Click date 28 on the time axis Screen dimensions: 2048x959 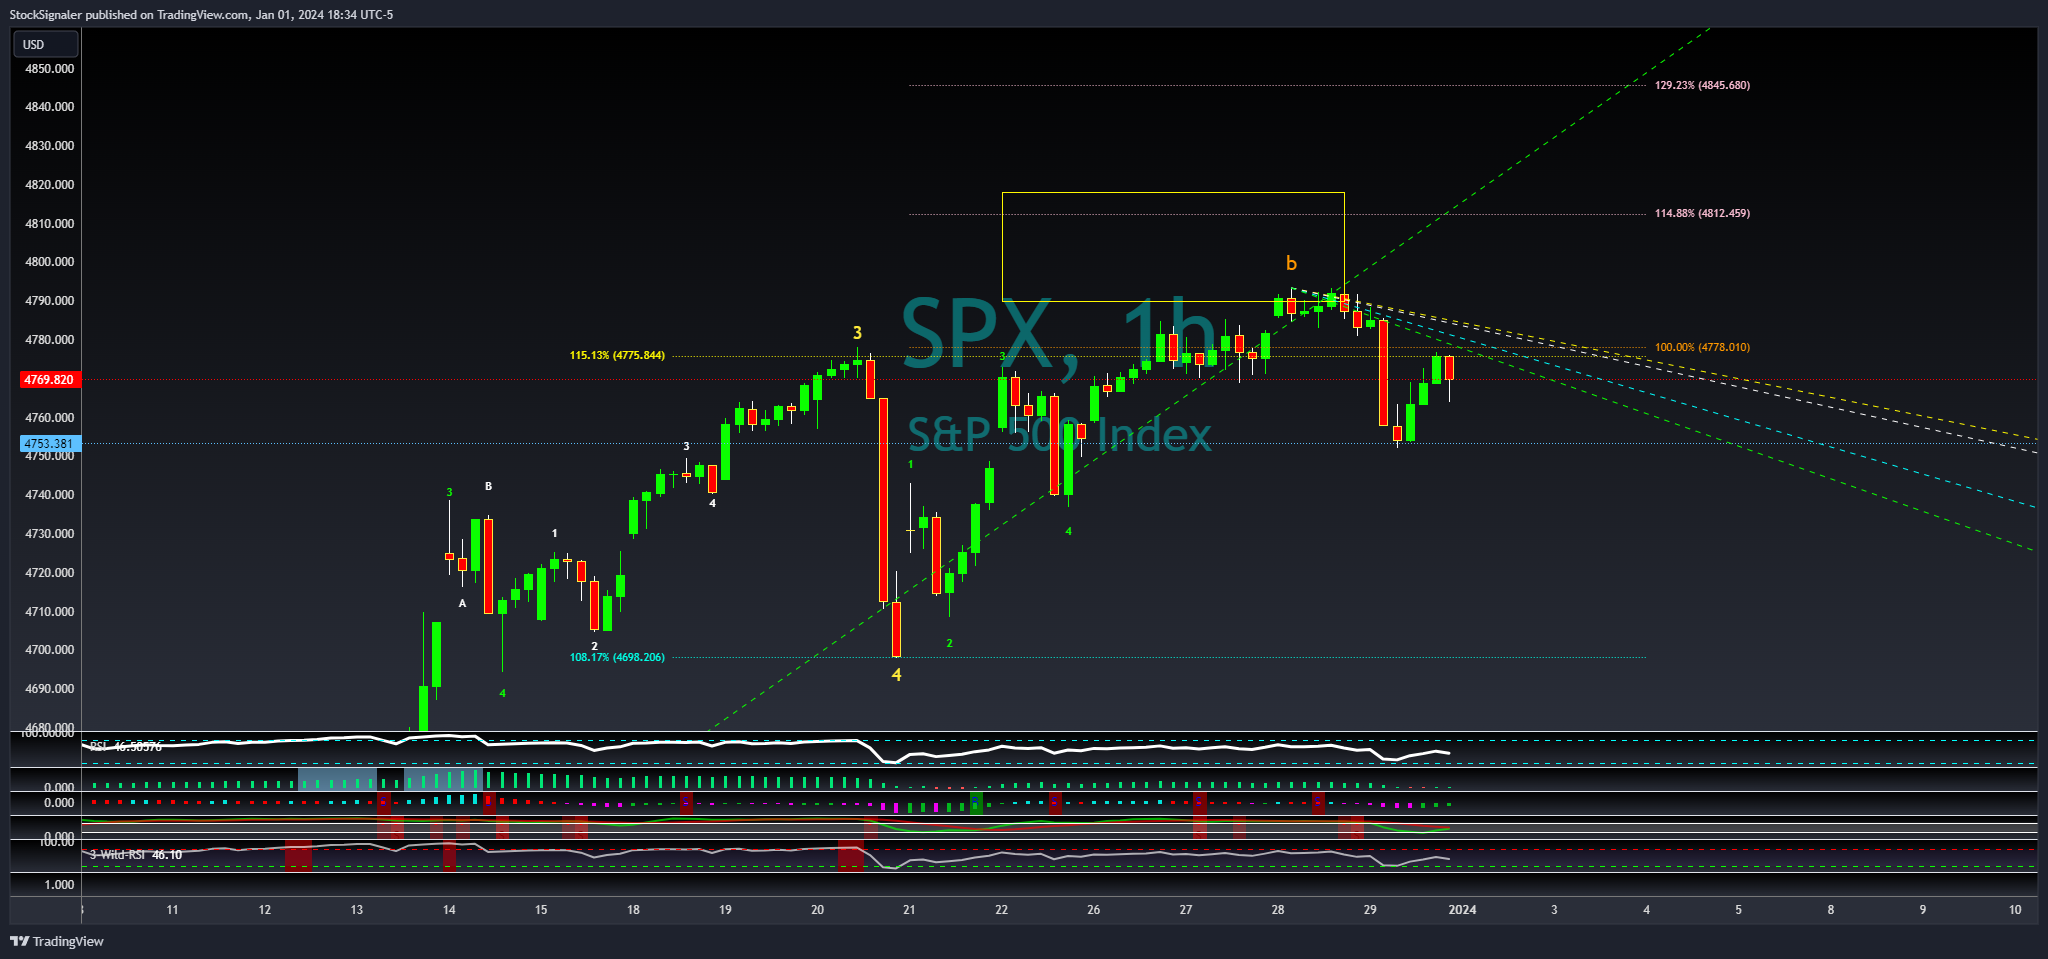(1278, 910)
